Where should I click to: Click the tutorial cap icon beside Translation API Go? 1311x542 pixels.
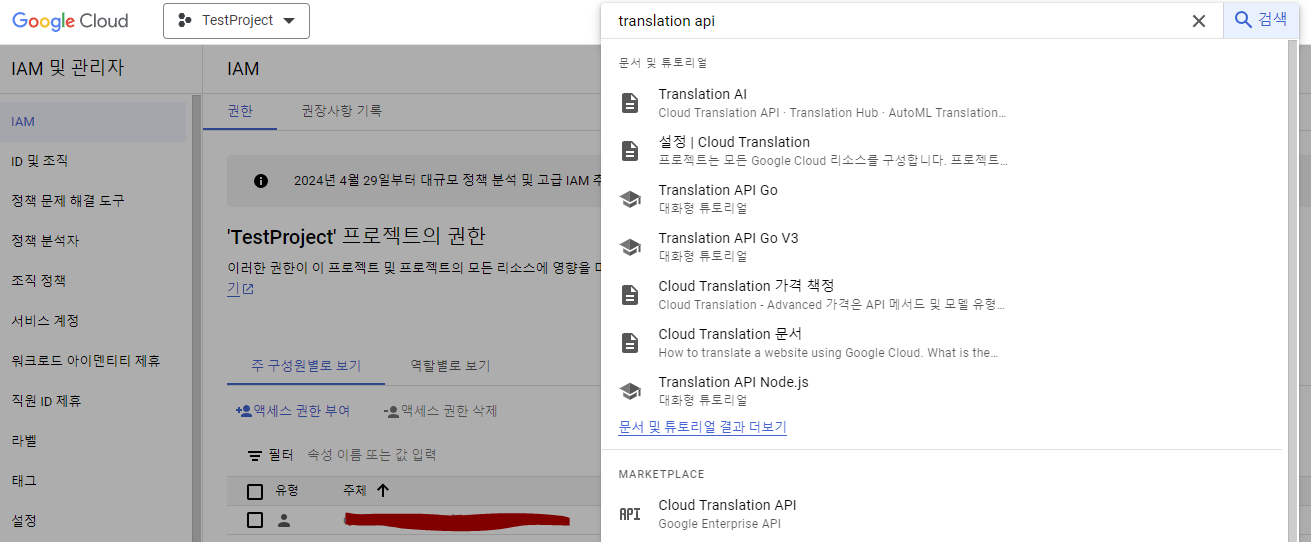point(630,199)
